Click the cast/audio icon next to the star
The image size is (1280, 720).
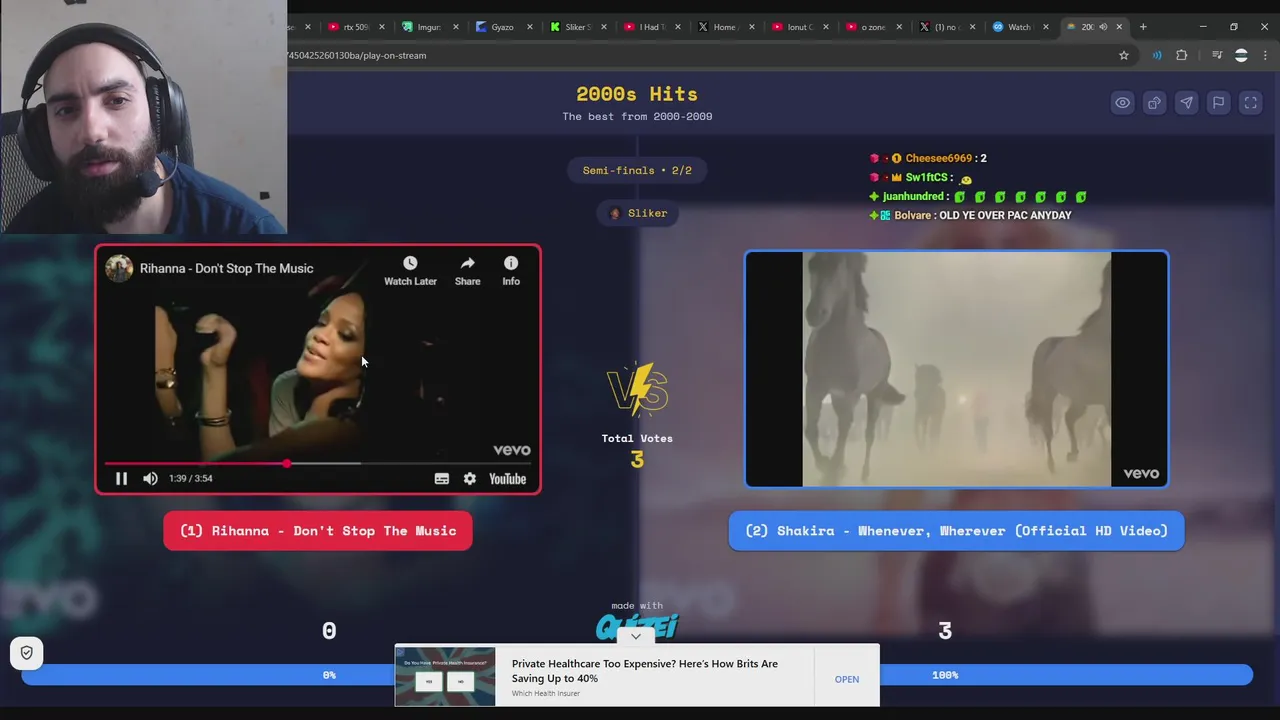tap(1157, 55)
